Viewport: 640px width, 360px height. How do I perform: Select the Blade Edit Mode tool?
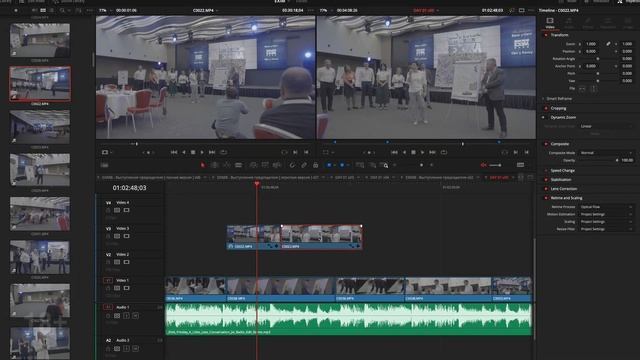[238, 165]
